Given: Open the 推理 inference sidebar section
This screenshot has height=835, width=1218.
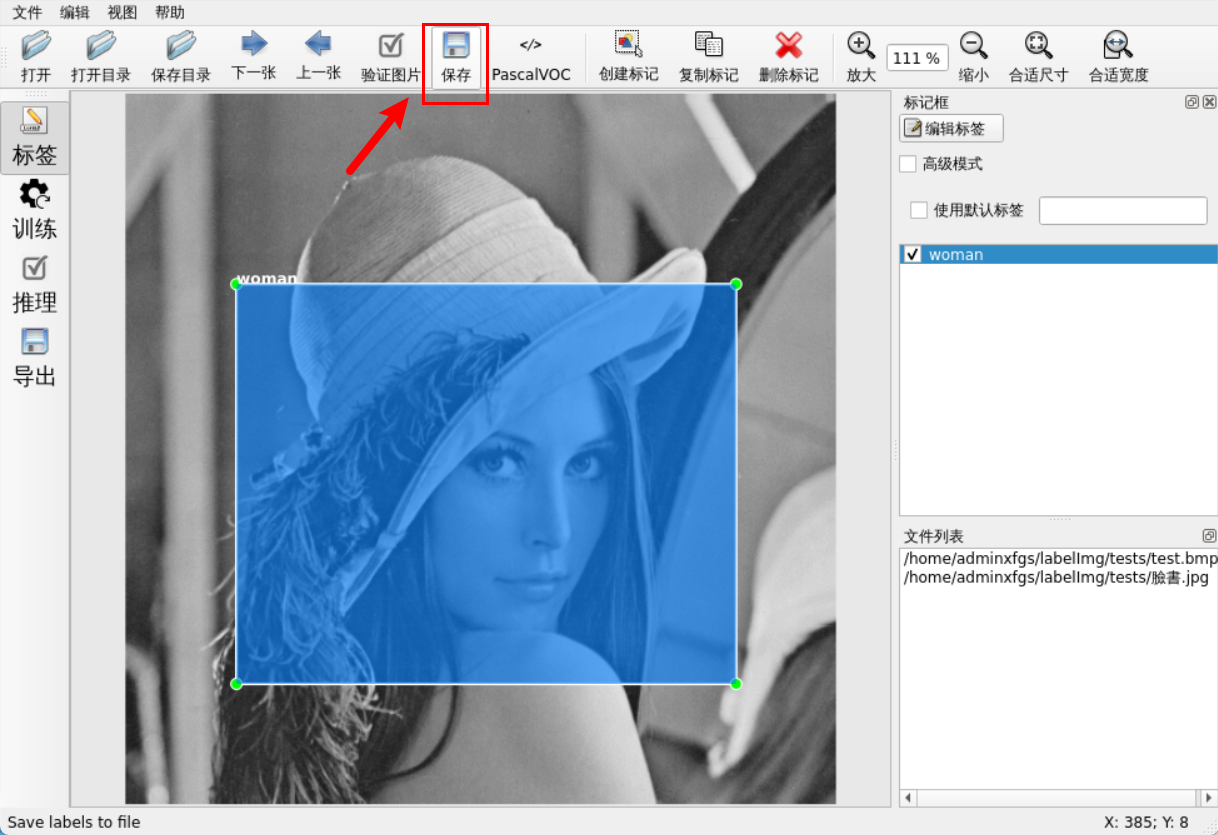Looking at the screenshot, I should click(x=35, y=285).
